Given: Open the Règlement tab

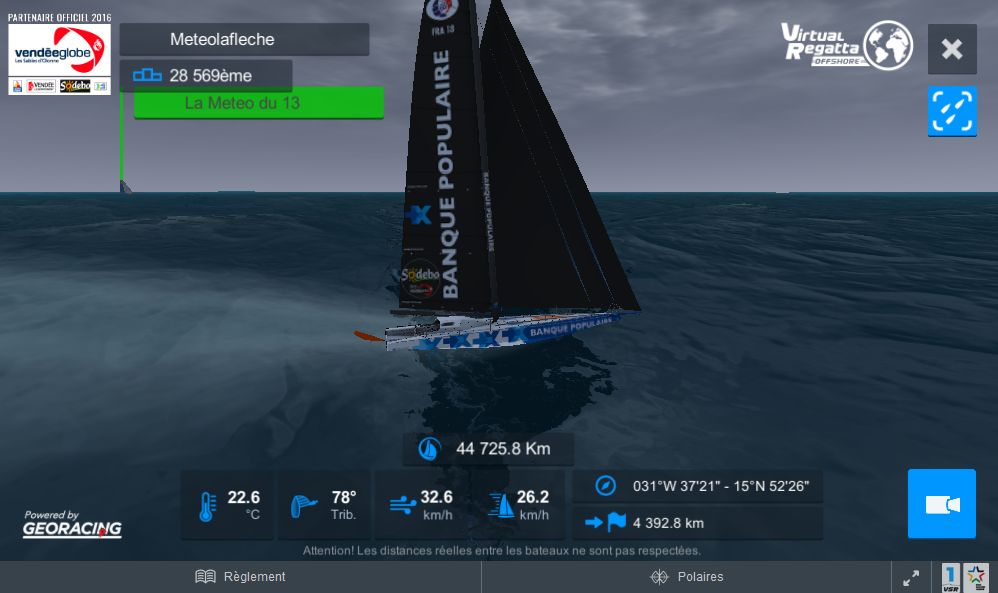Looking at the screenshot, I should tap(241, 576).
